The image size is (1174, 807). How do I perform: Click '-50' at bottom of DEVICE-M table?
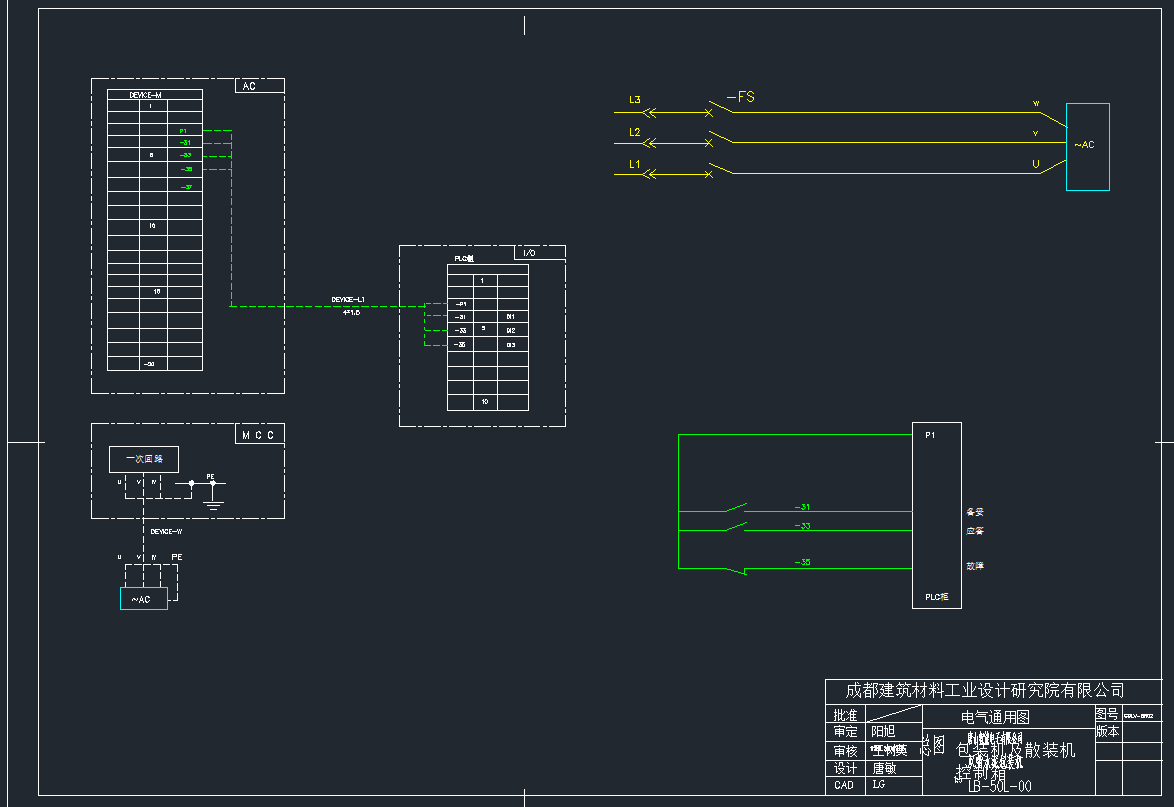click(x=150, y=364)
